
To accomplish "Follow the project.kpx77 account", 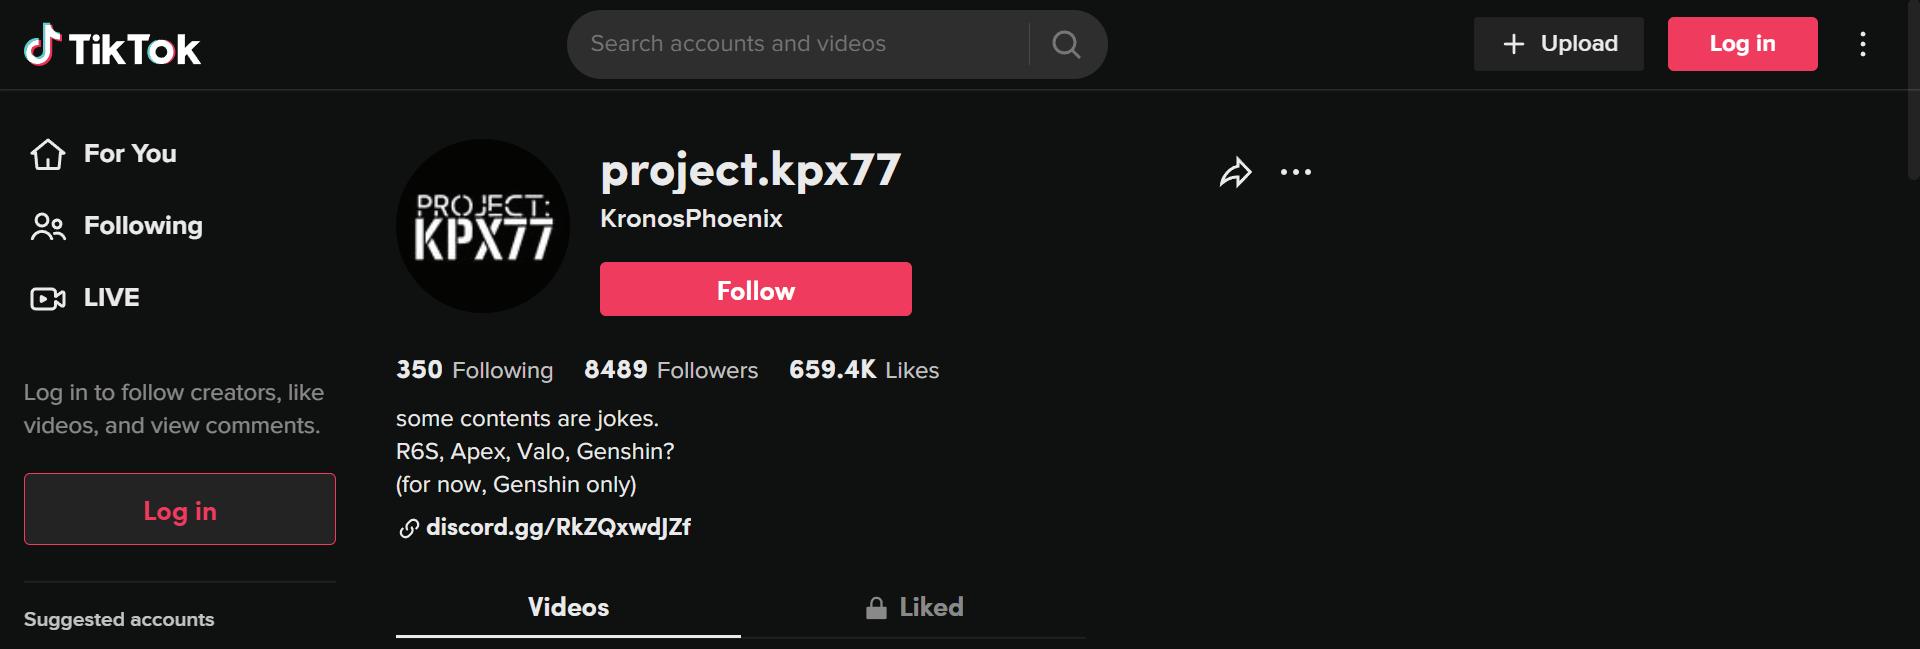I will click(755, 290).
